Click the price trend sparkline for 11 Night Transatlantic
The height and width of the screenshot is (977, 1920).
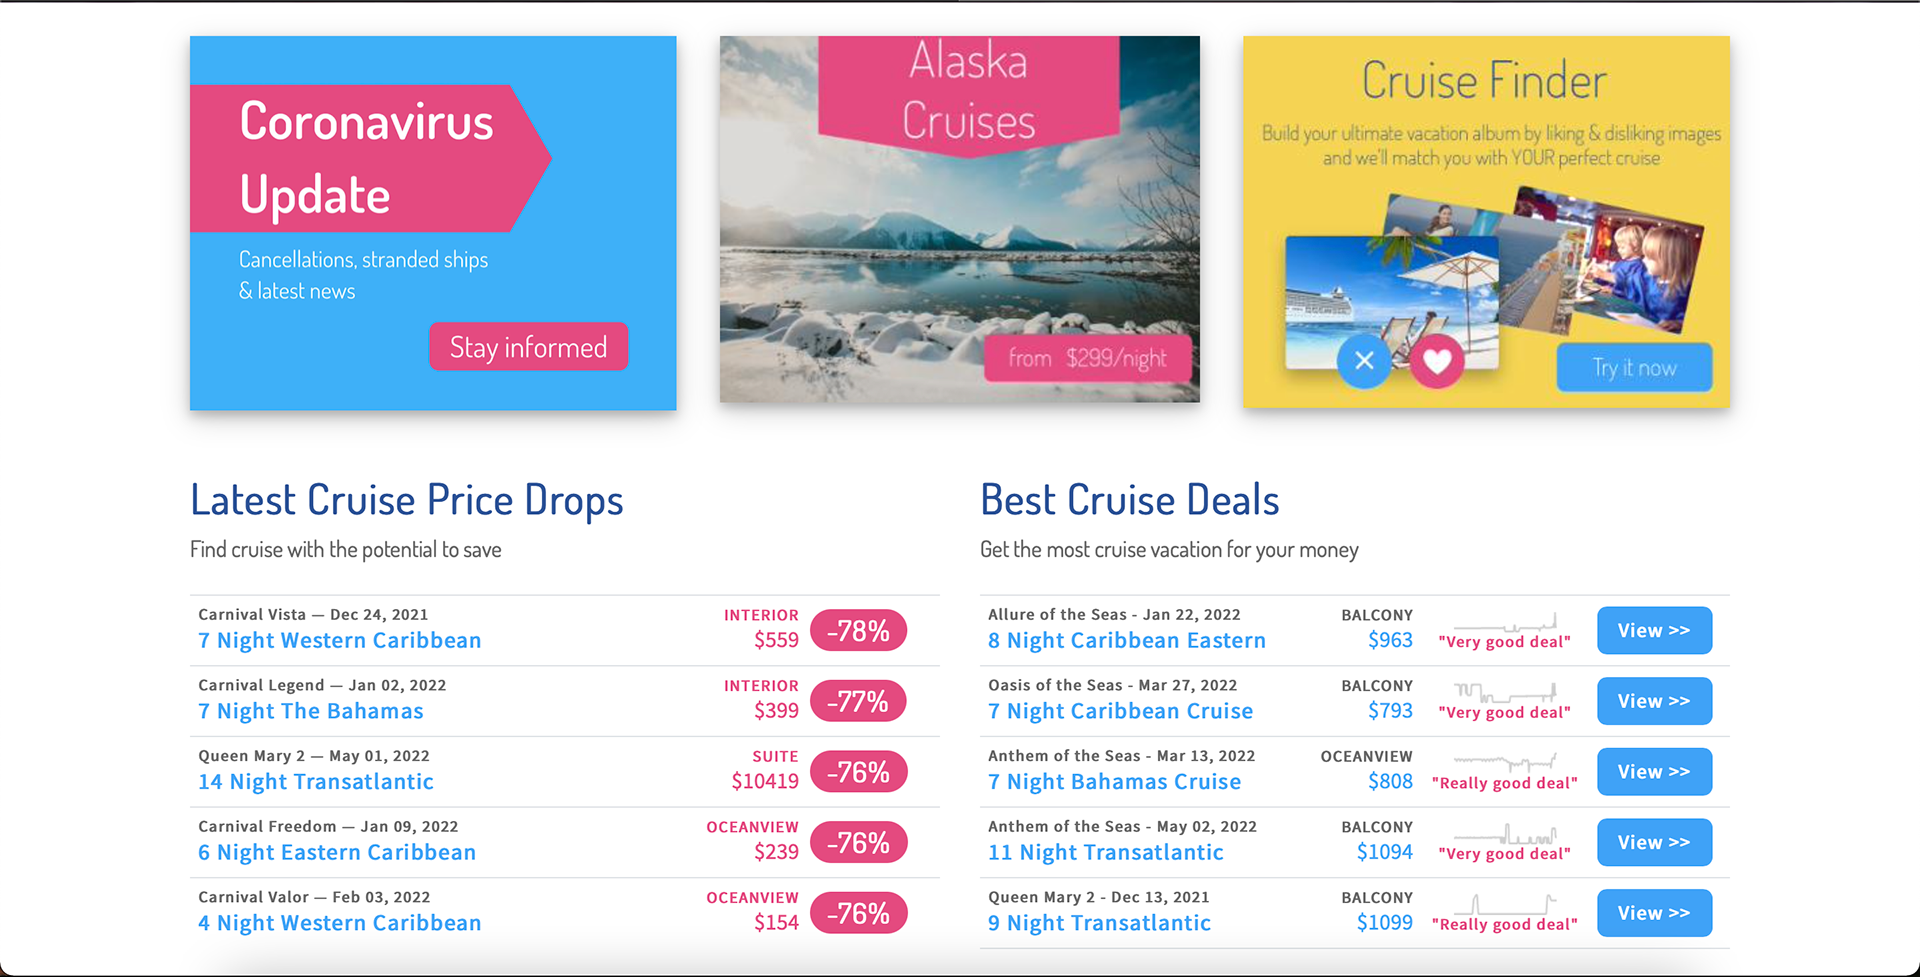coord(1504,834)
